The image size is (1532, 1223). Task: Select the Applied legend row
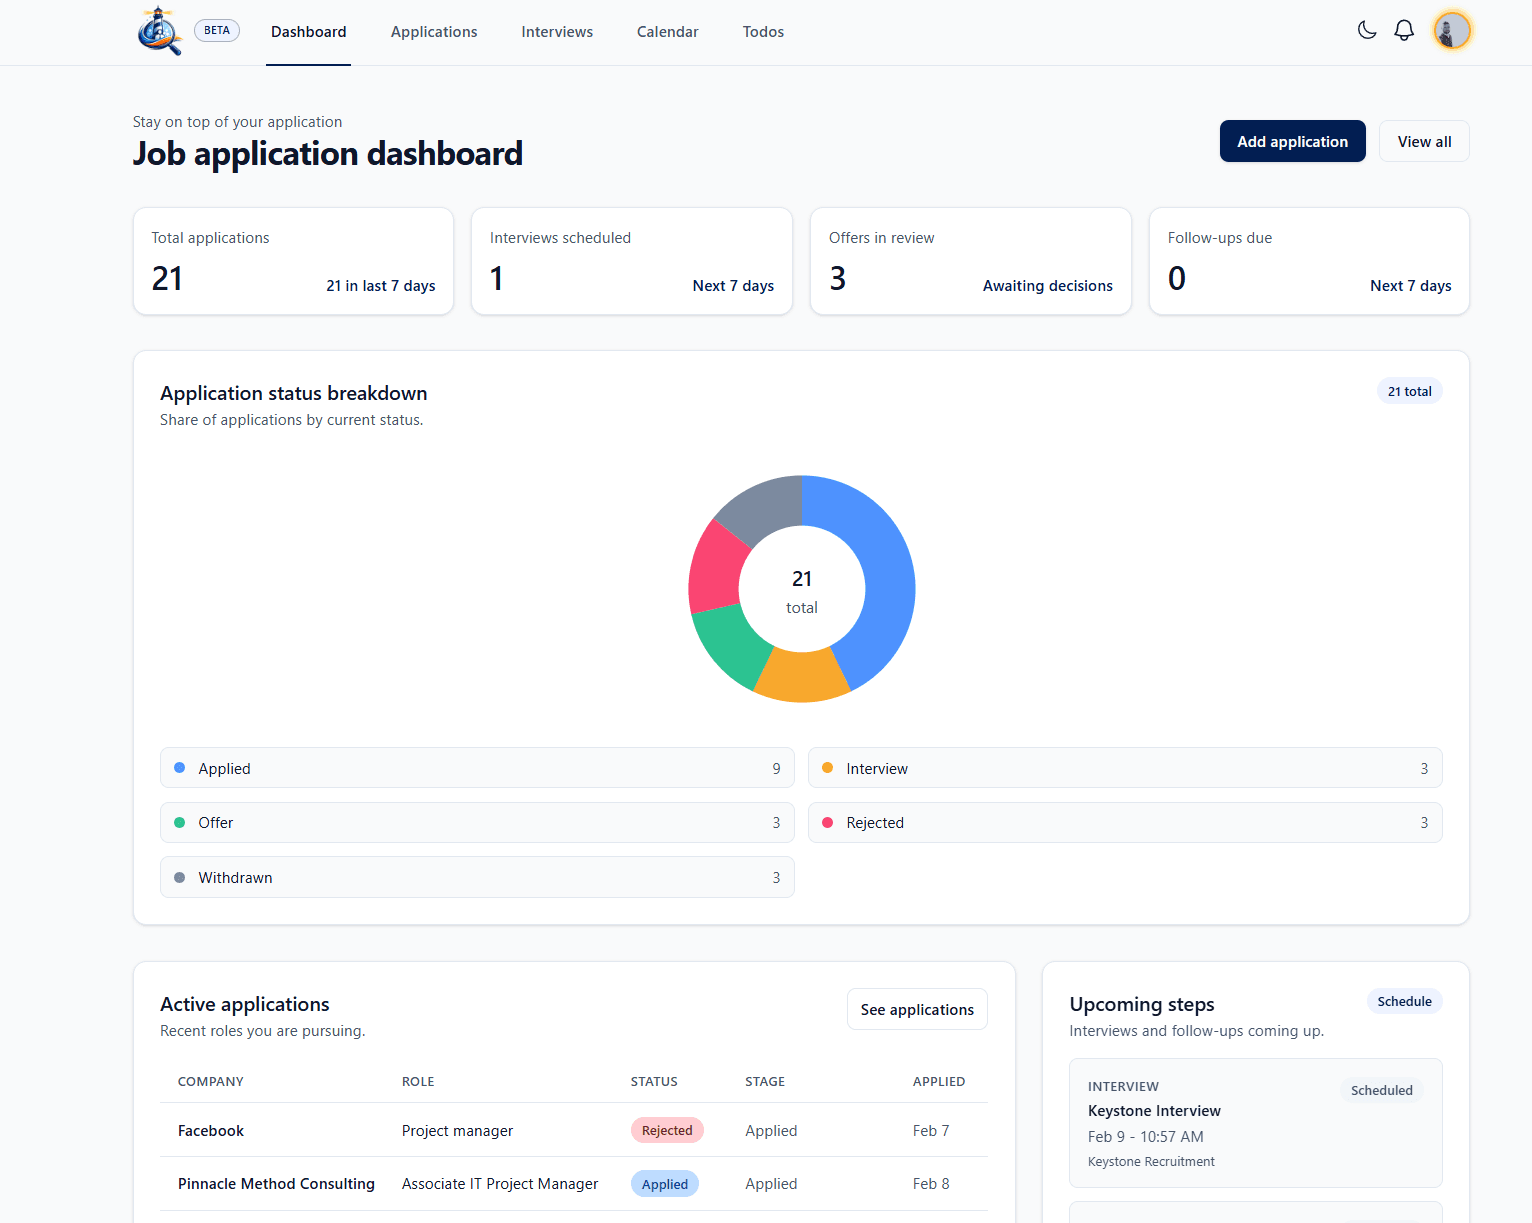click(x=477, y=767)
